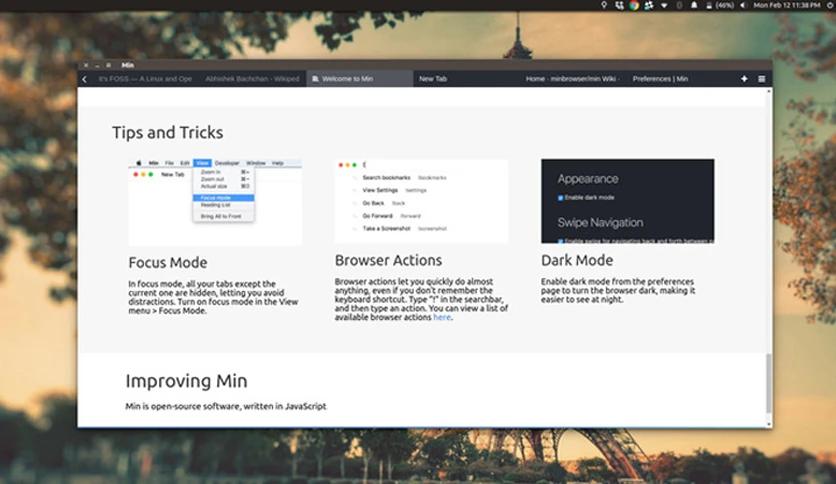Open the hamburger menu in Min
Viewport: 836px width, 484px height.
point(761,79)
